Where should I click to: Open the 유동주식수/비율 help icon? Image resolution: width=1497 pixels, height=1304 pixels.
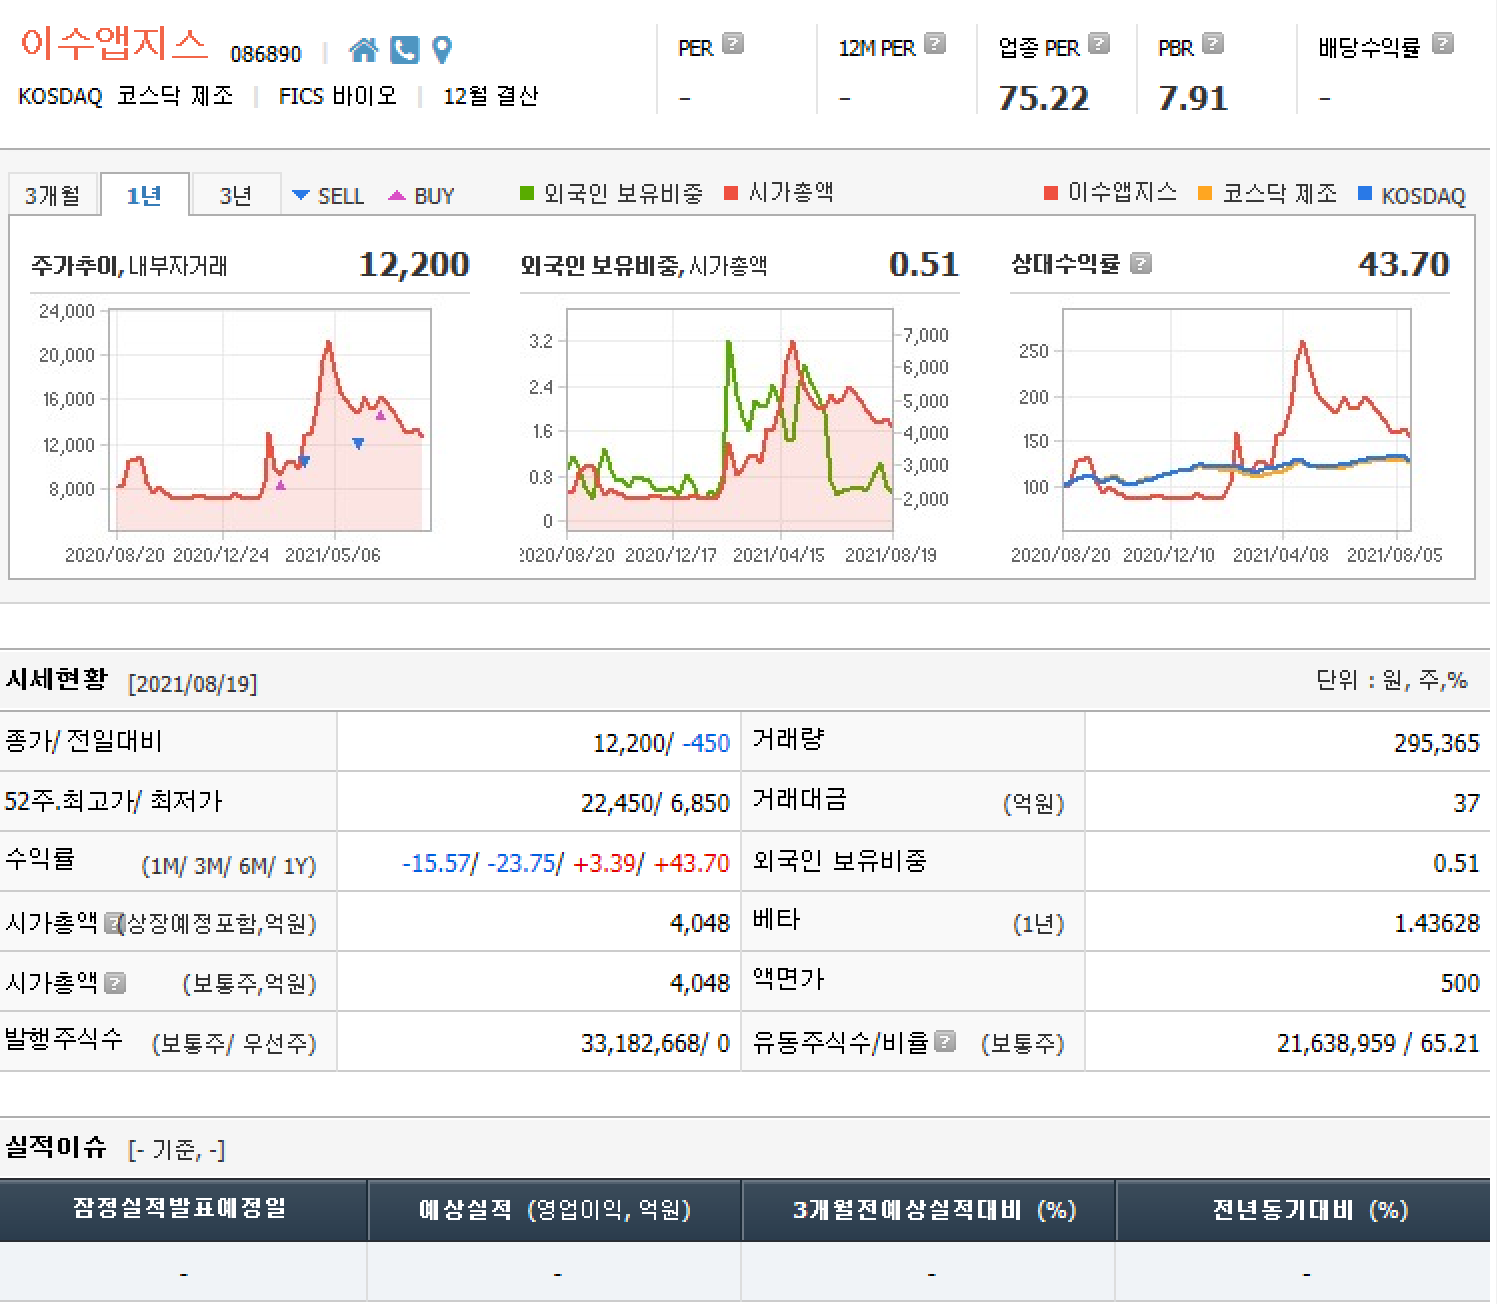pos(945,1042)
